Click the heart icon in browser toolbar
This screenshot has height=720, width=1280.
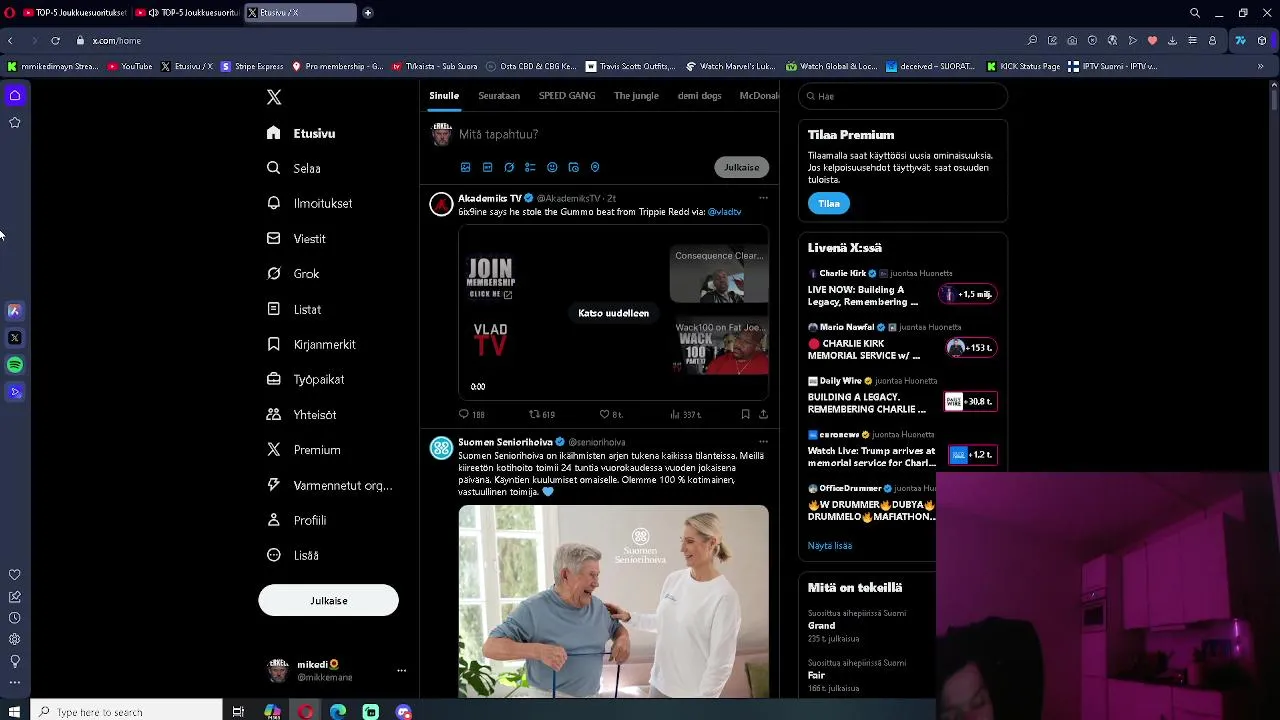coord(1152,41)
